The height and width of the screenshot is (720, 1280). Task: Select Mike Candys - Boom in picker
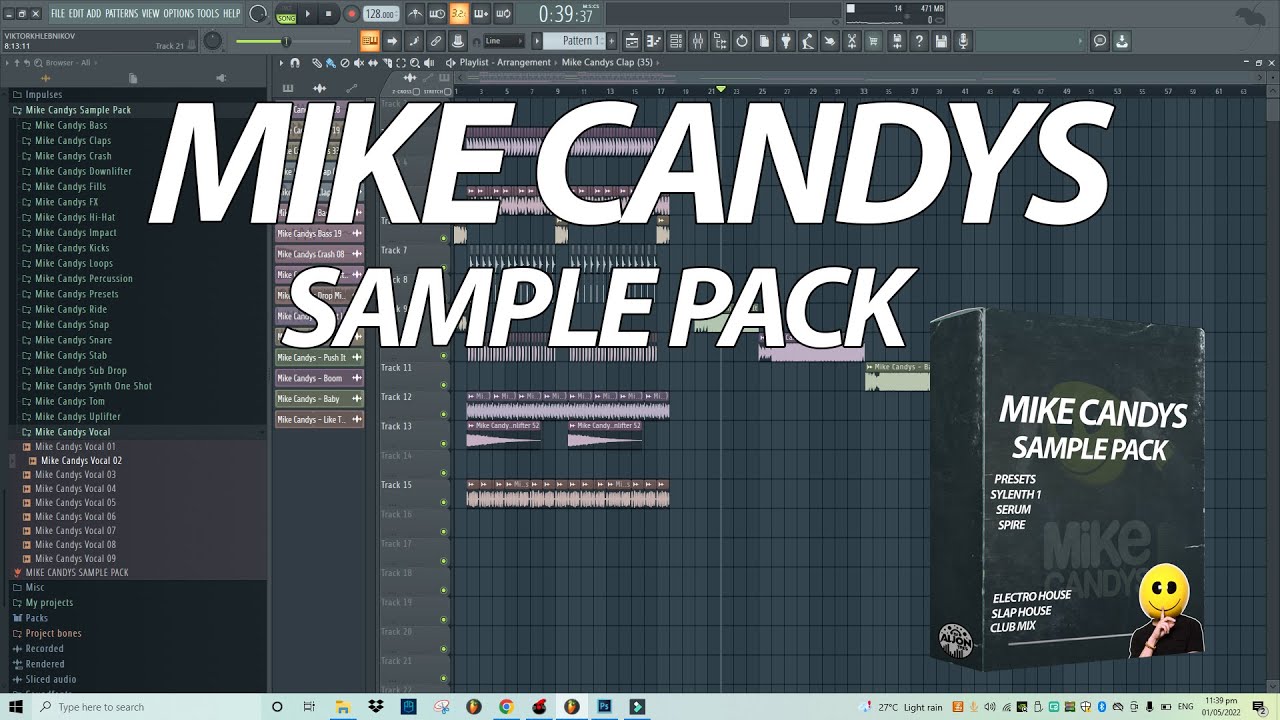coord(319,378)
